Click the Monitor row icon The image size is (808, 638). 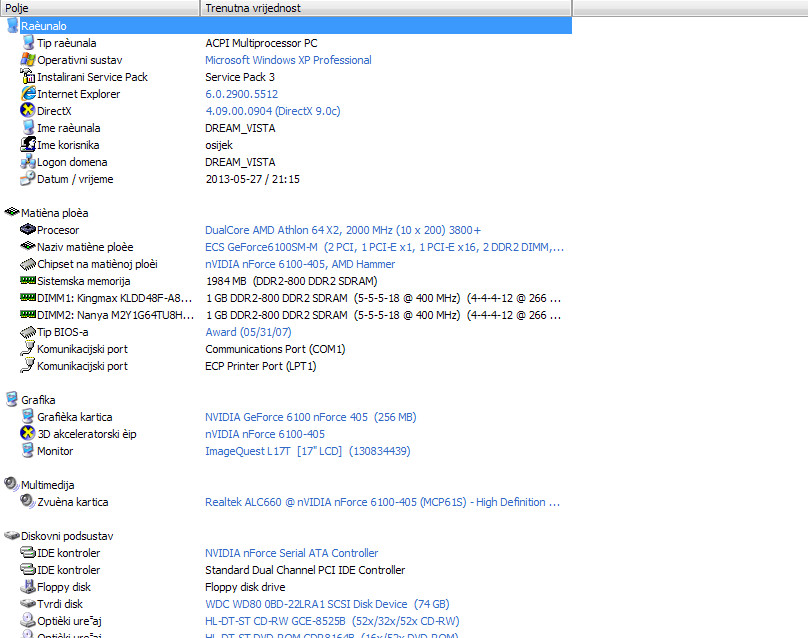[28, 450]
